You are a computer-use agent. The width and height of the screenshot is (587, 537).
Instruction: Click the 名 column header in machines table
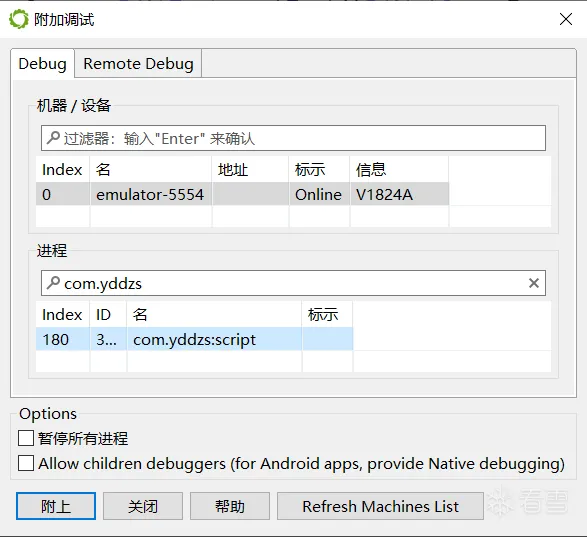[150, 170]
